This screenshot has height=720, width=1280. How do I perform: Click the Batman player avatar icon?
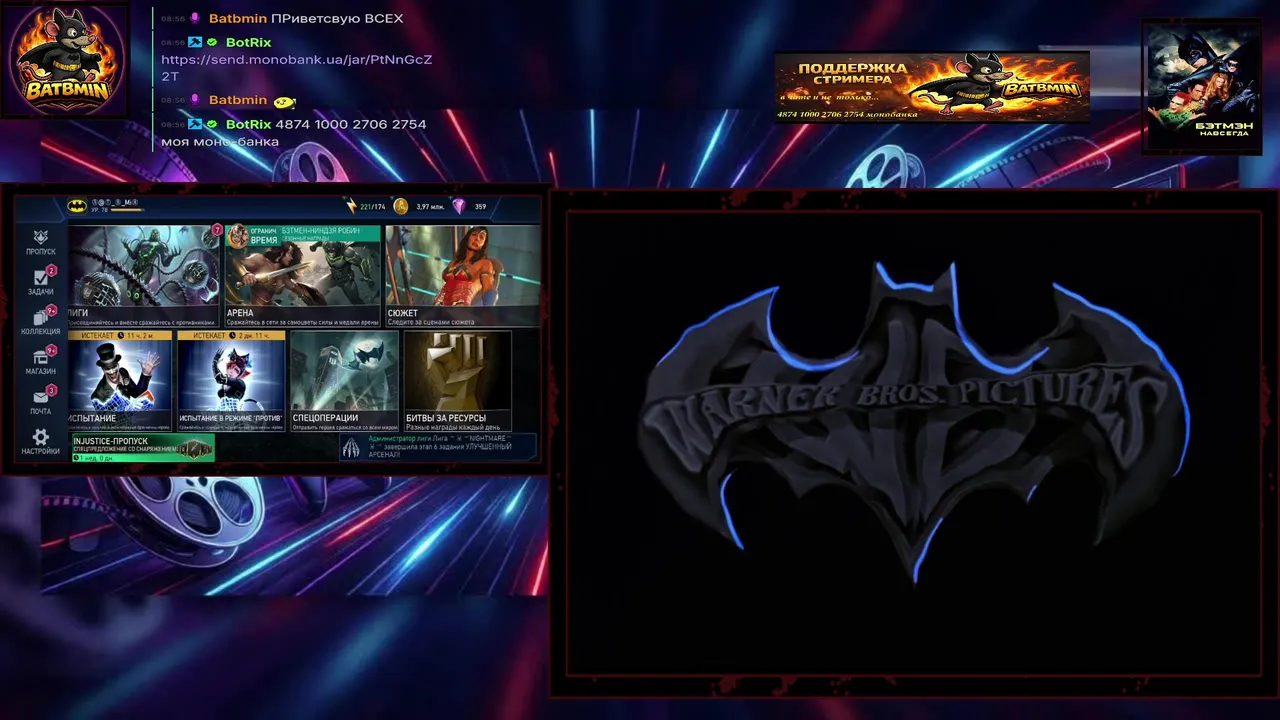(76, 206)
